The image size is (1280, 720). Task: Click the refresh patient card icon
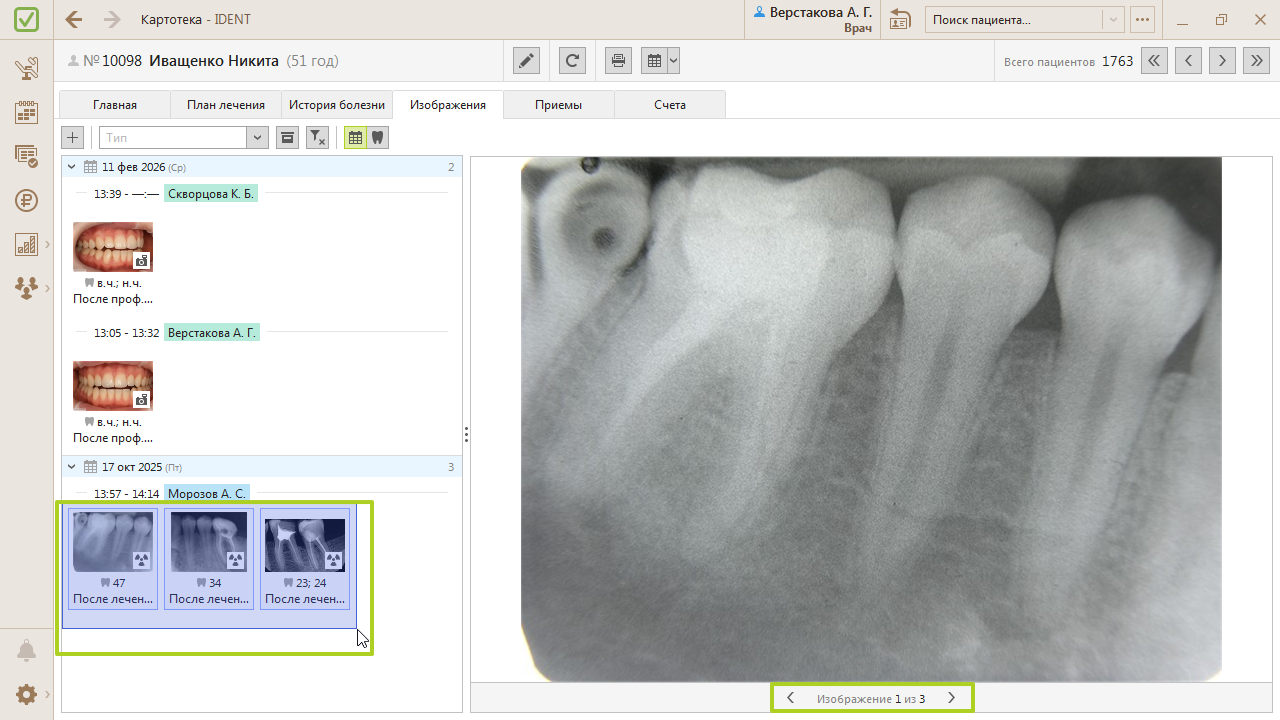[x=572, y=61]
